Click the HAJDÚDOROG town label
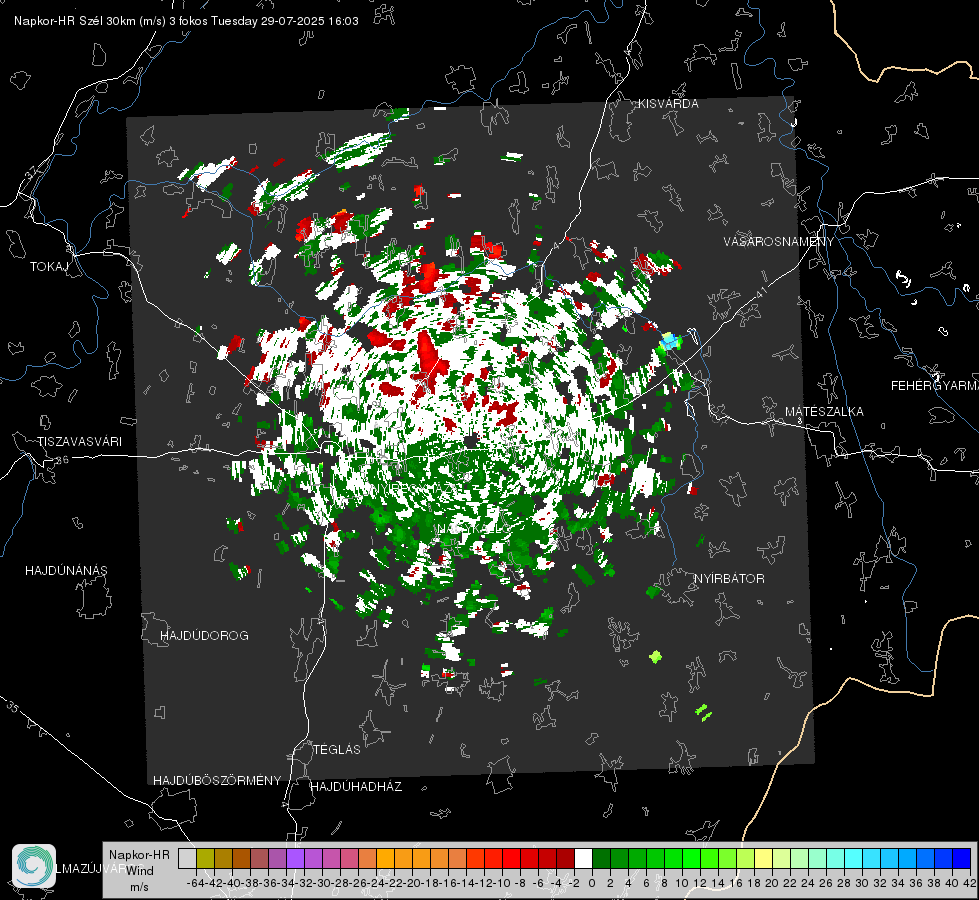Image resolution: width=979 pixels, height=900 pixels. click(204, 636)
